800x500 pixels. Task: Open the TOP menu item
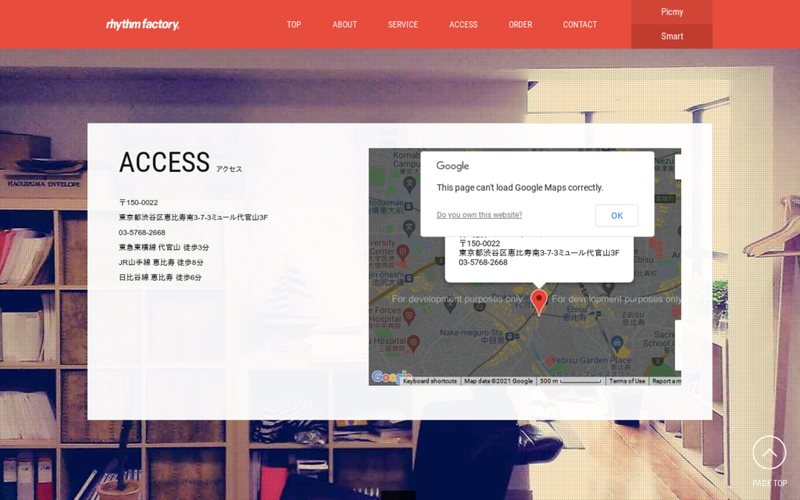(293, 24)
